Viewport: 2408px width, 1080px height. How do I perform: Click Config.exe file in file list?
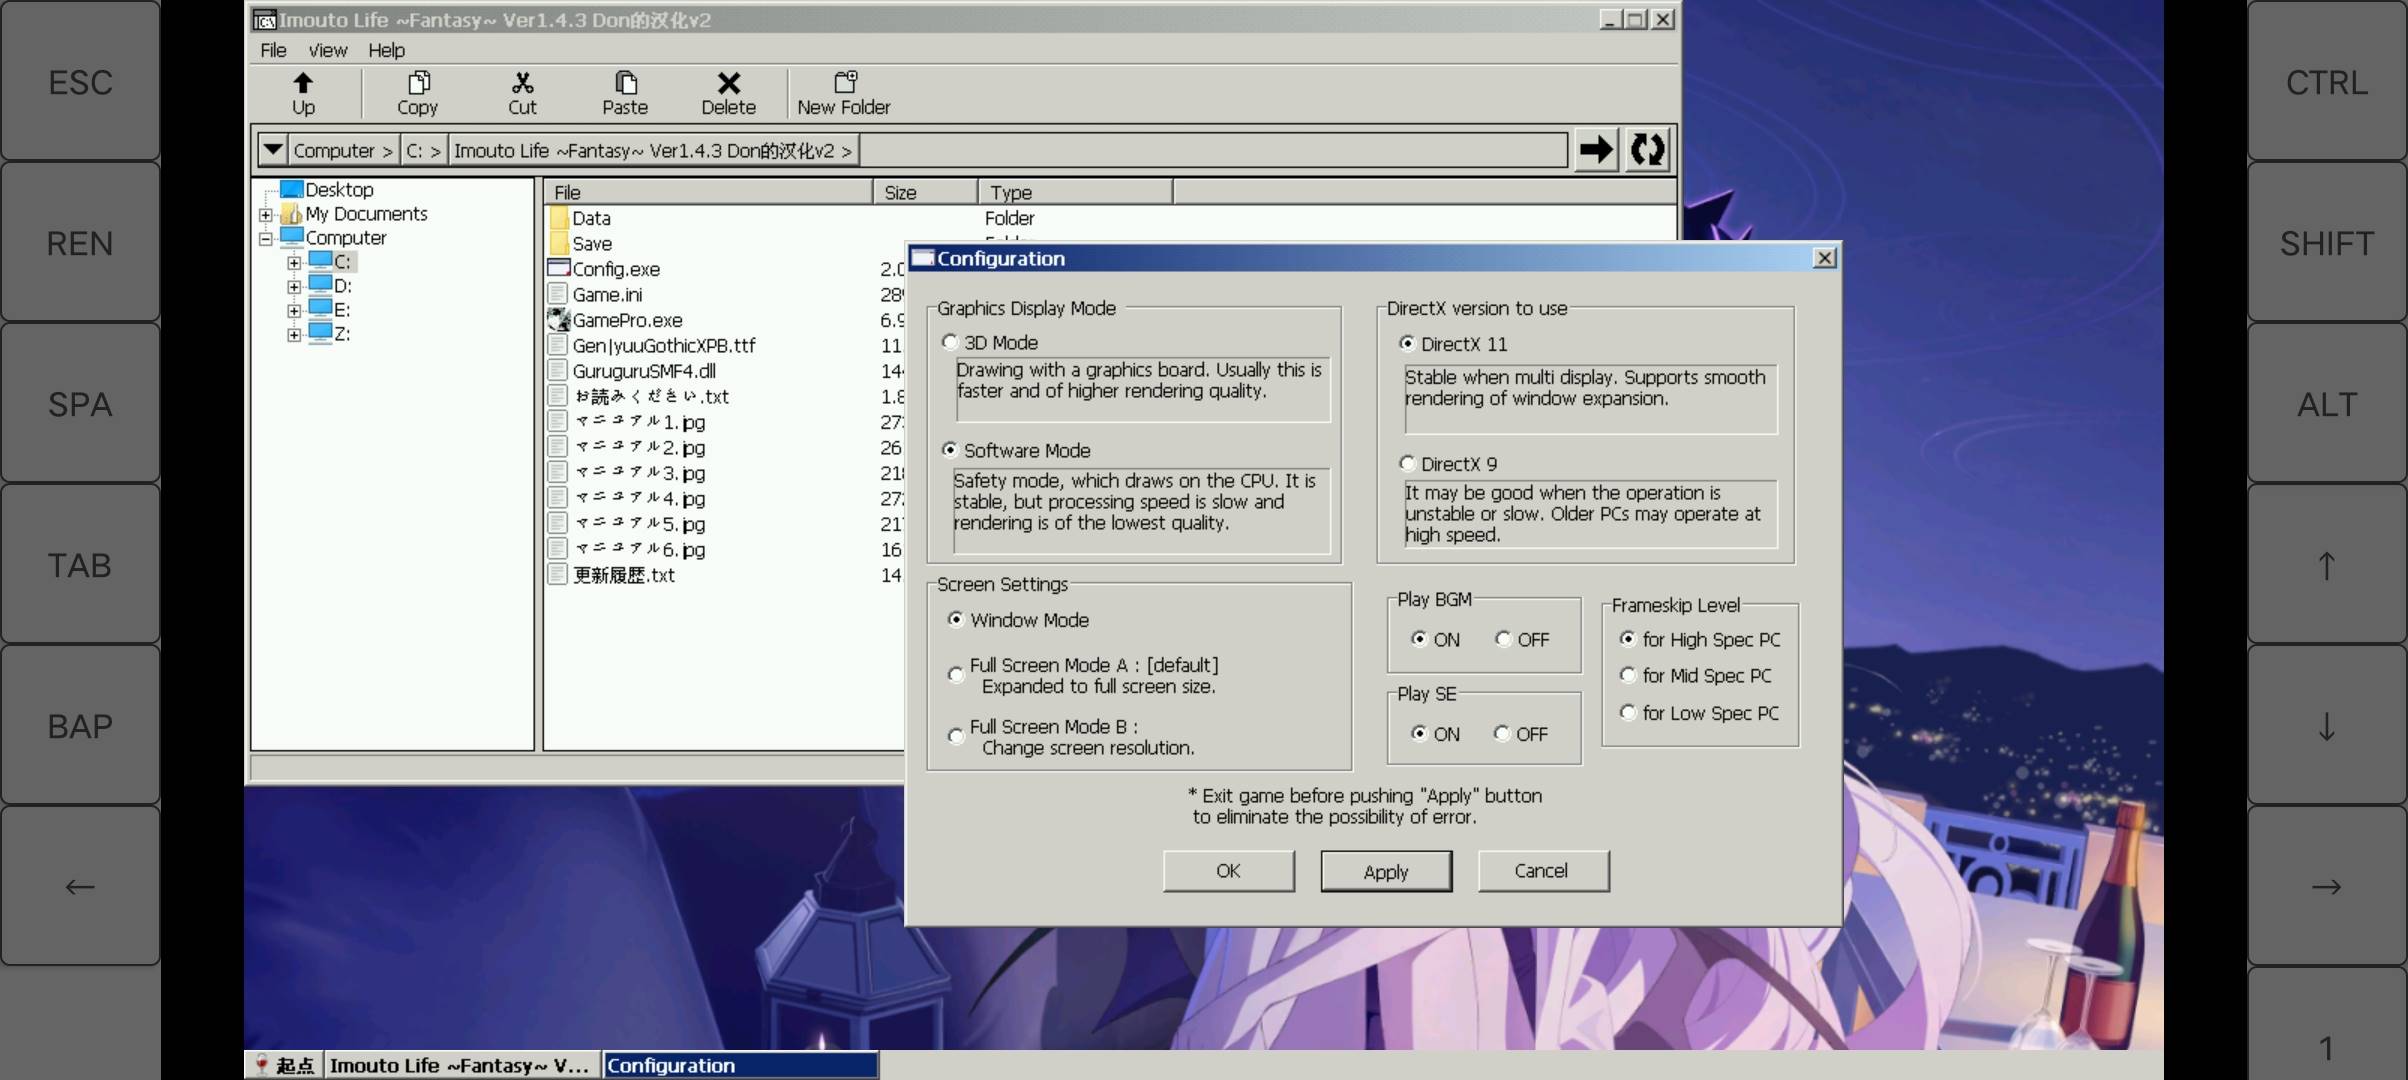pyautogui.click(x=614, y=269)
